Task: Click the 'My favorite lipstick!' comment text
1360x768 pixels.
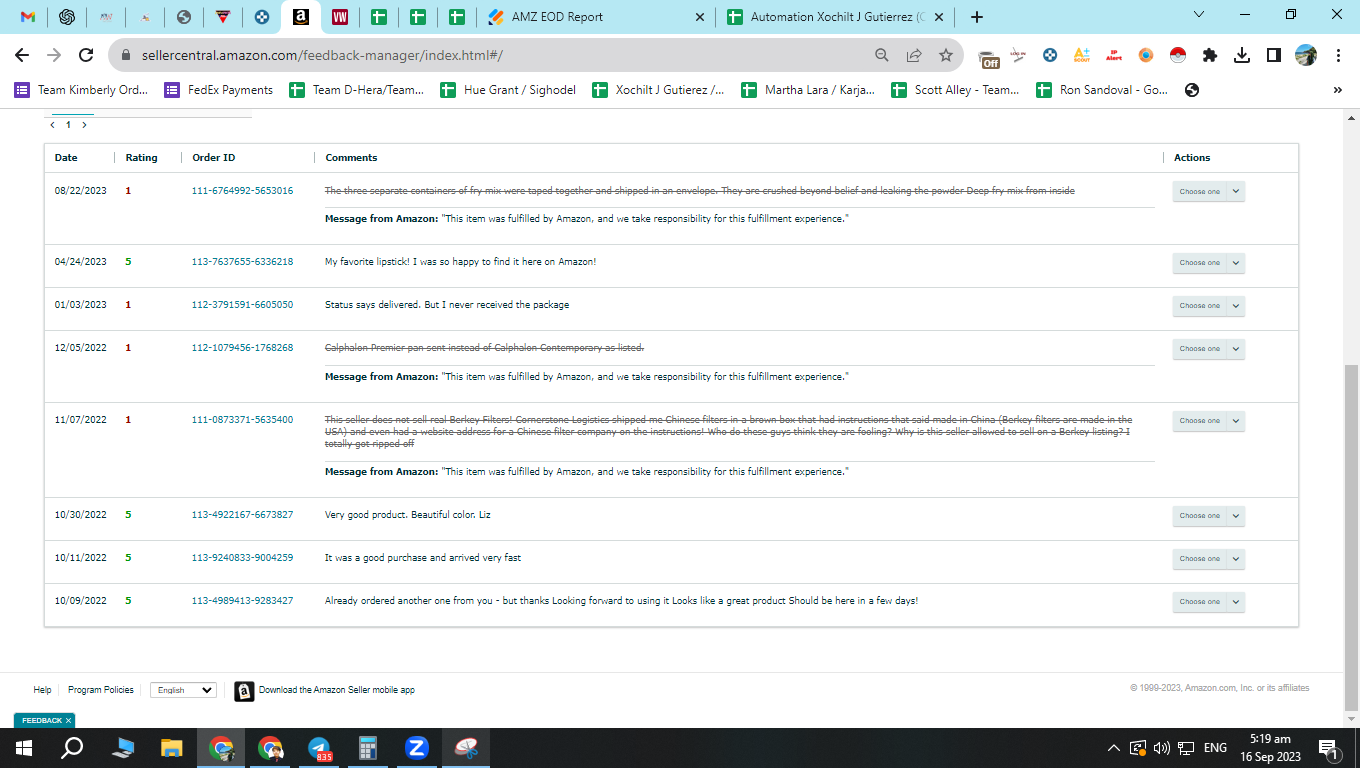Action: tap(460, 262)
